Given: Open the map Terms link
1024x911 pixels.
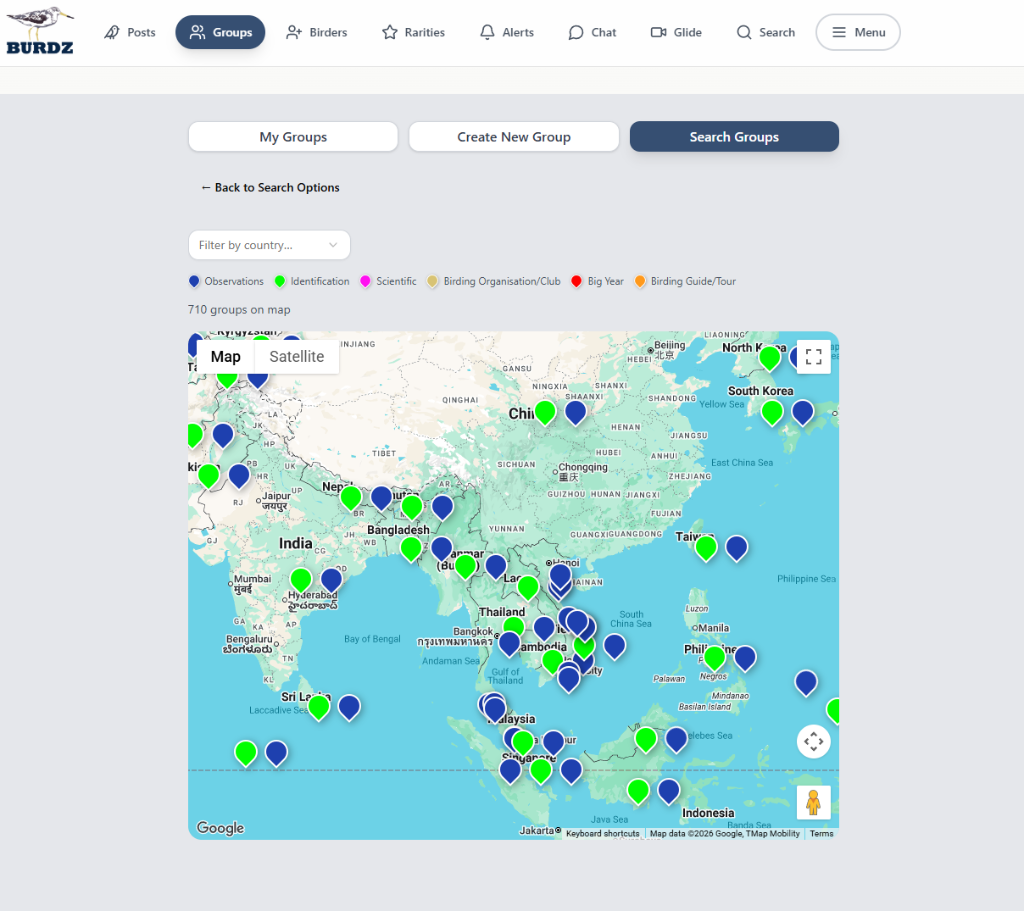Looking at the screenshot, I should pyautogui.click(x=822, y=833).
